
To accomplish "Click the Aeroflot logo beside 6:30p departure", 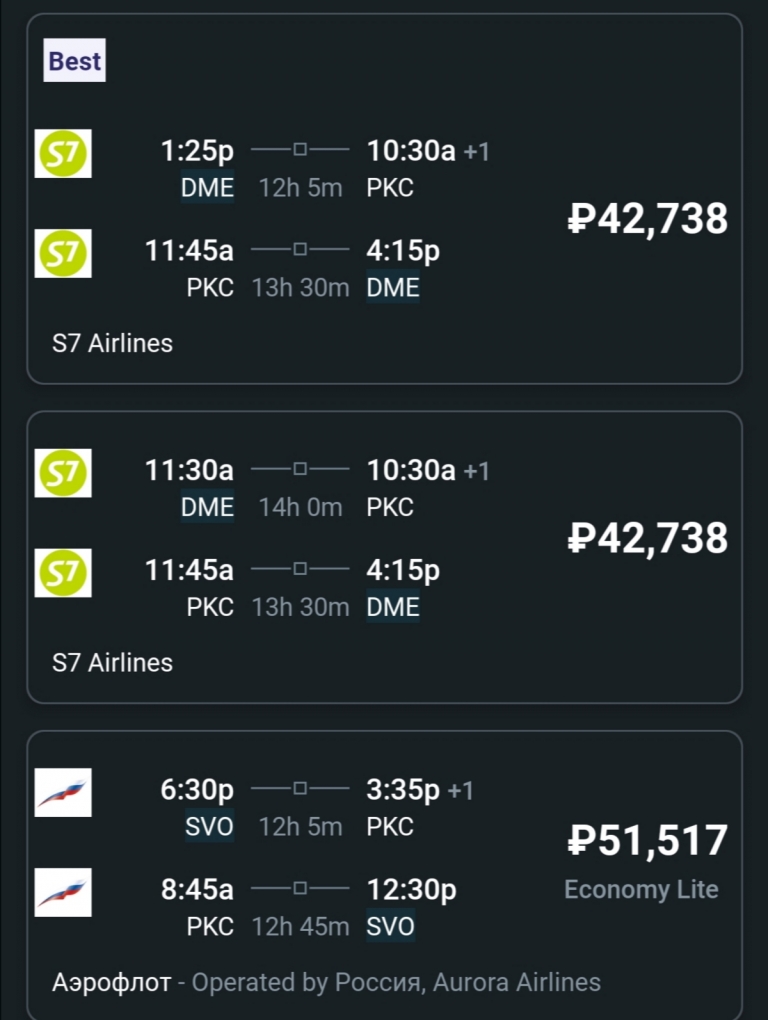I will (x=63, y=792).
